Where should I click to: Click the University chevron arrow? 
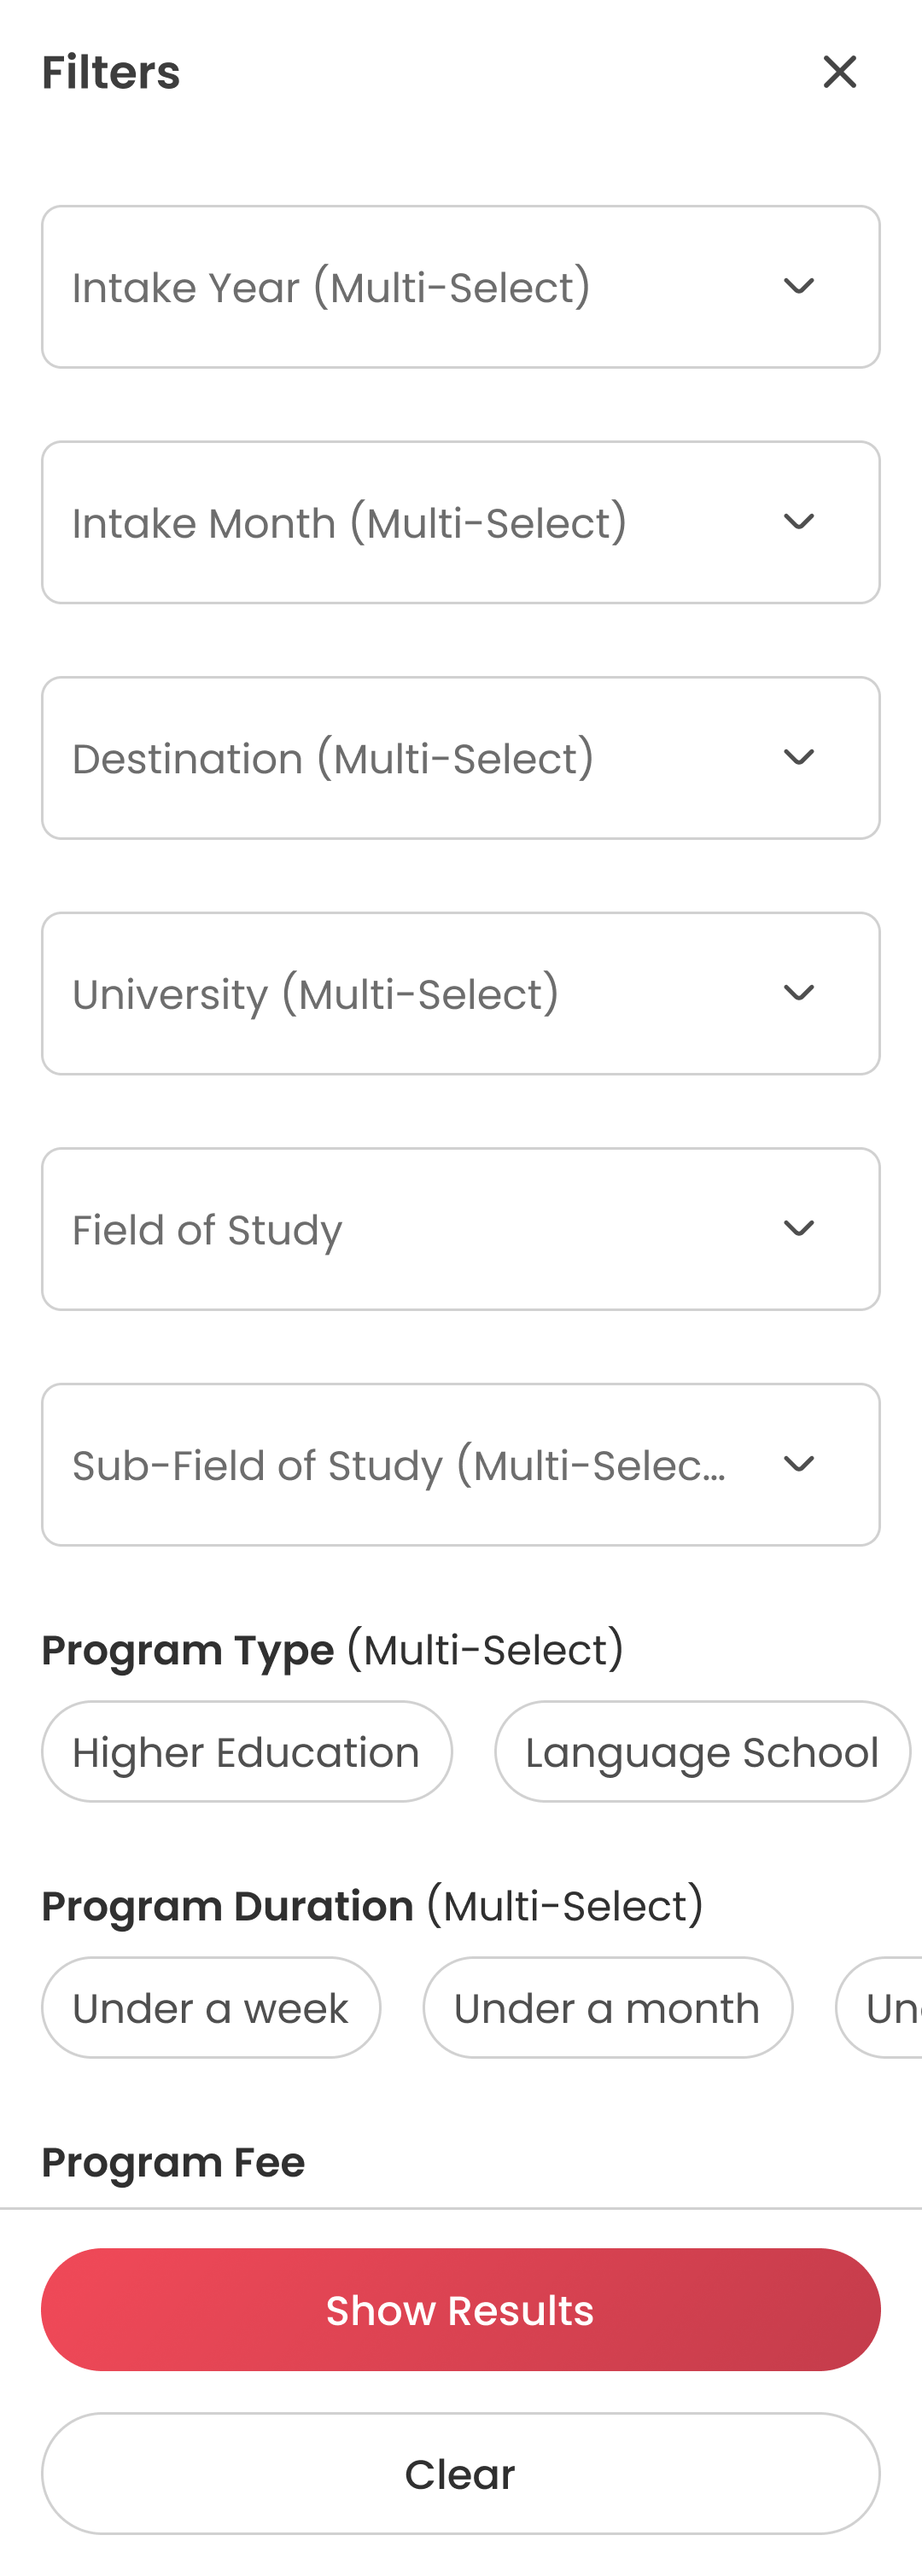click(x=798, y=993)
